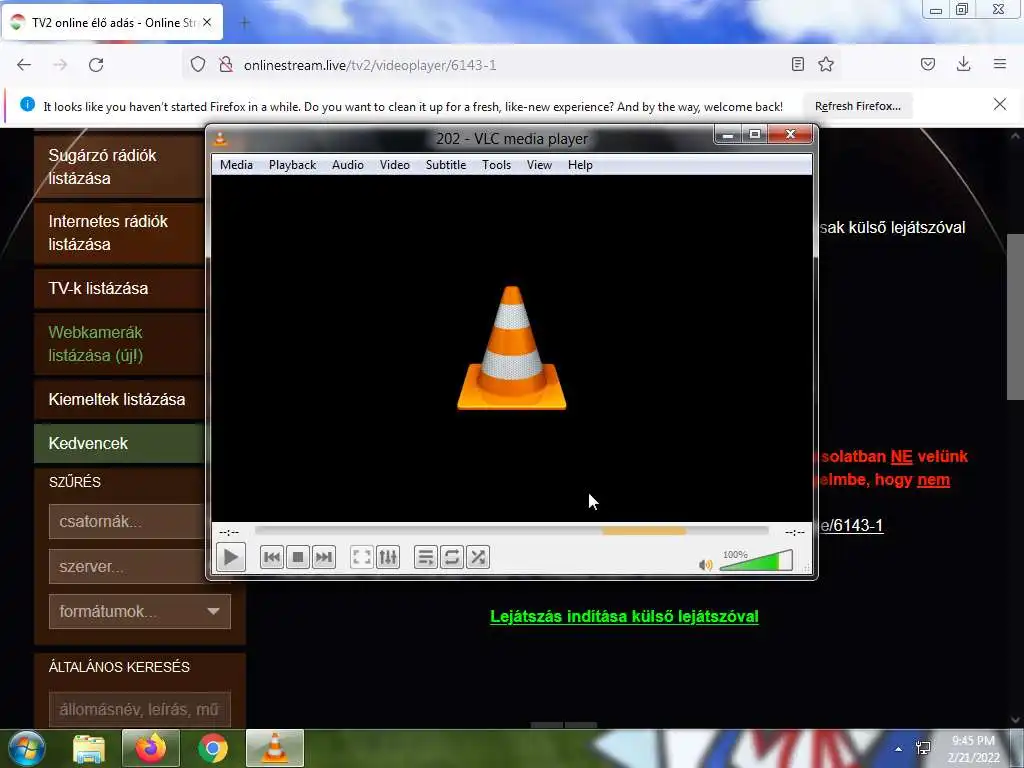Go back in Firefox
This screenshot has width=1024, height=768.
click(24, 65)
